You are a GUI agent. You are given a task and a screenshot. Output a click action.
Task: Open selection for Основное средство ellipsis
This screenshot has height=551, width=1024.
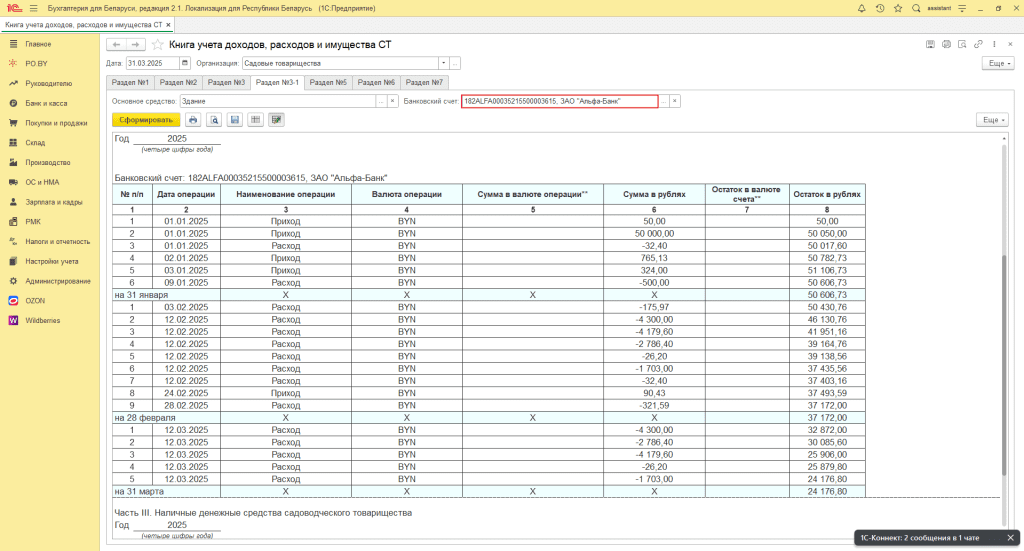(381, 101)
